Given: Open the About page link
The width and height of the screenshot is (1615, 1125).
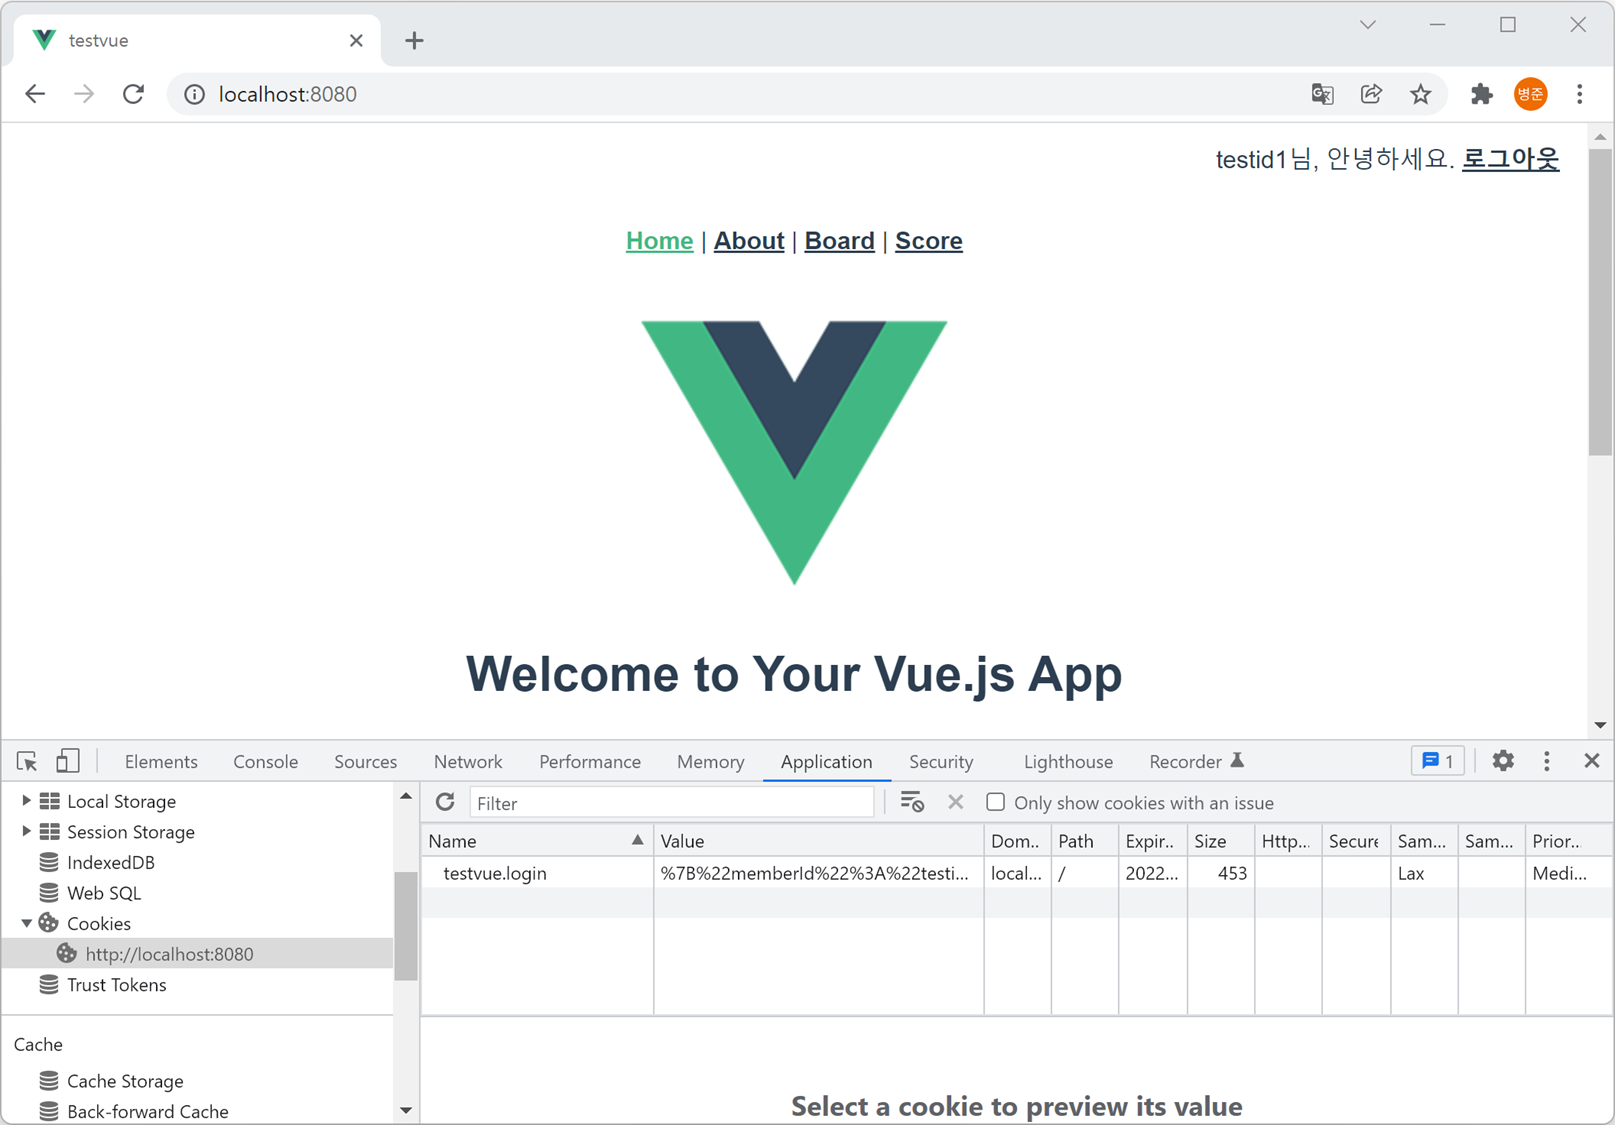Looking at the screenshot, I should click(749, 241).
